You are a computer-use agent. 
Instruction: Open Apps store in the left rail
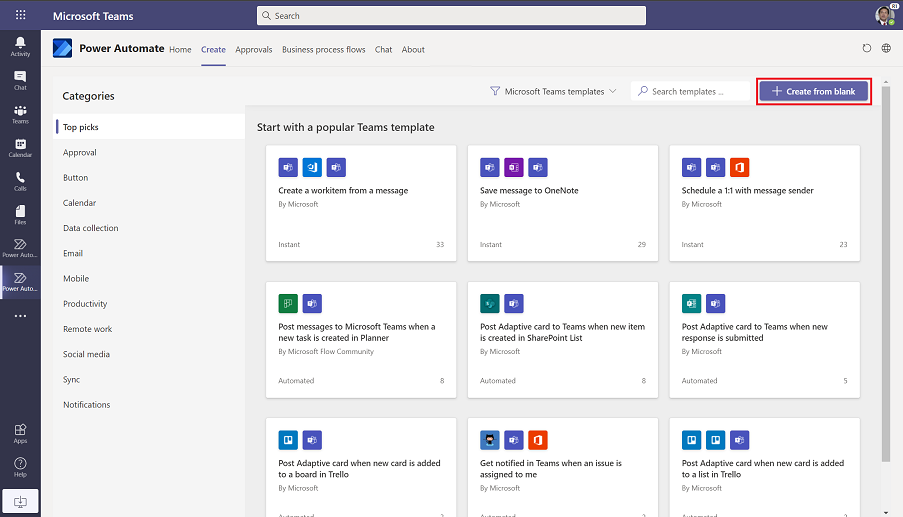tap(20, 434)
